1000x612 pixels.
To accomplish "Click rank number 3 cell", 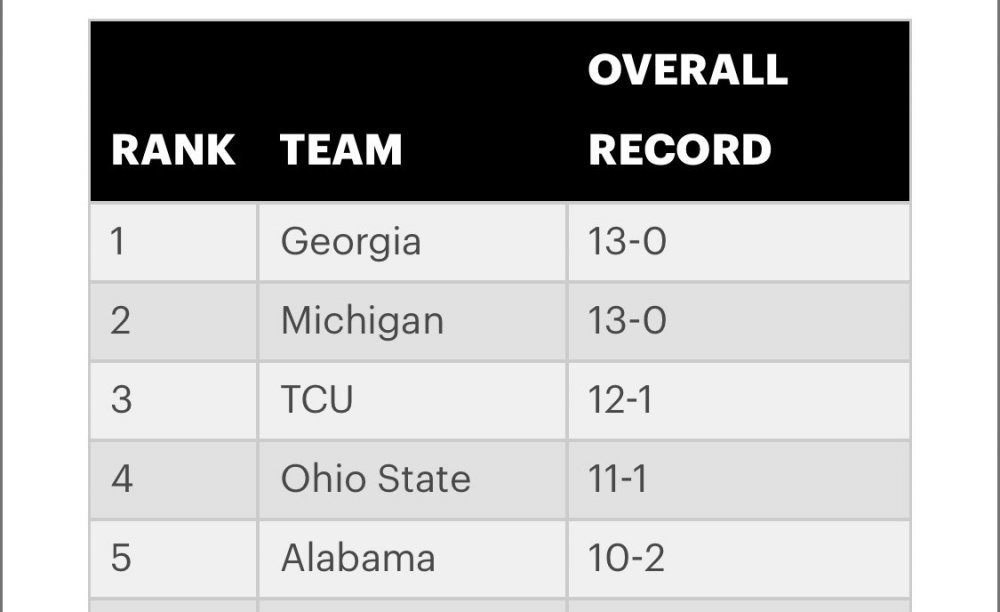I will tap(120, 400).
